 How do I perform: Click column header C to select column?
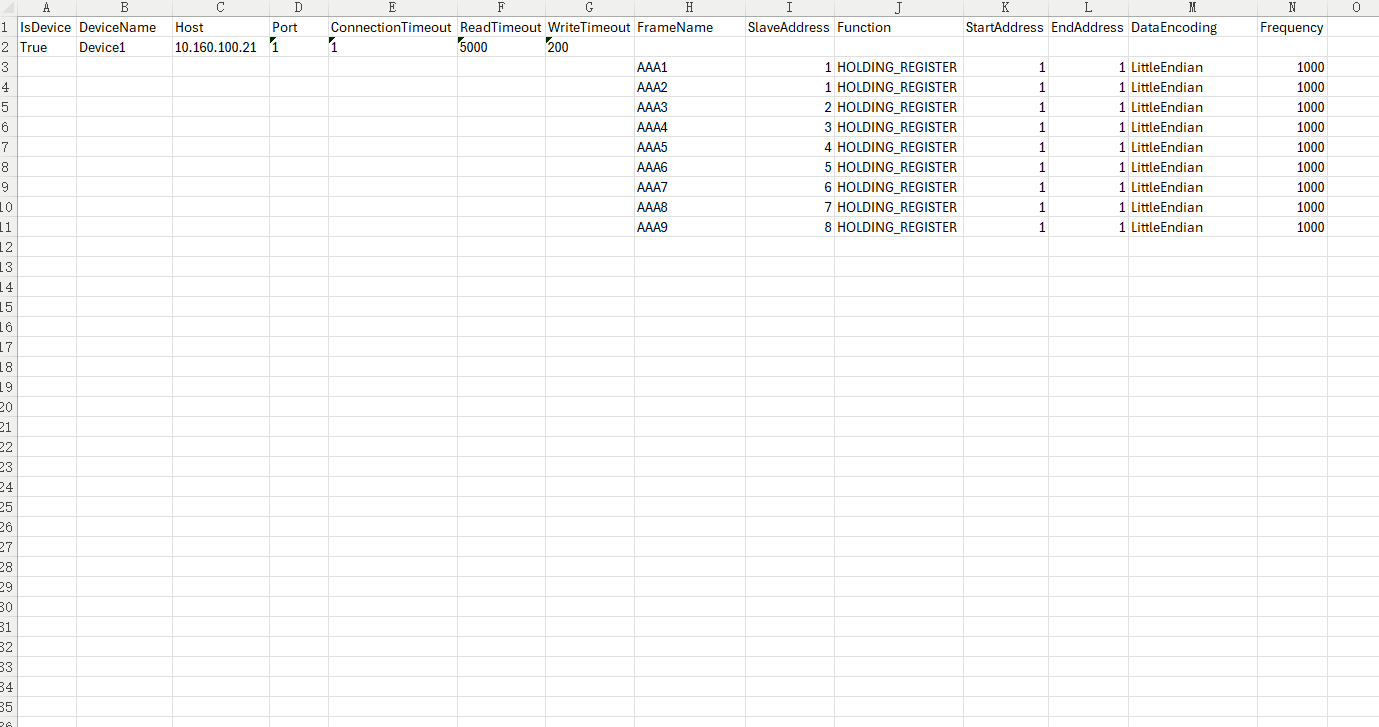(220, 7)
